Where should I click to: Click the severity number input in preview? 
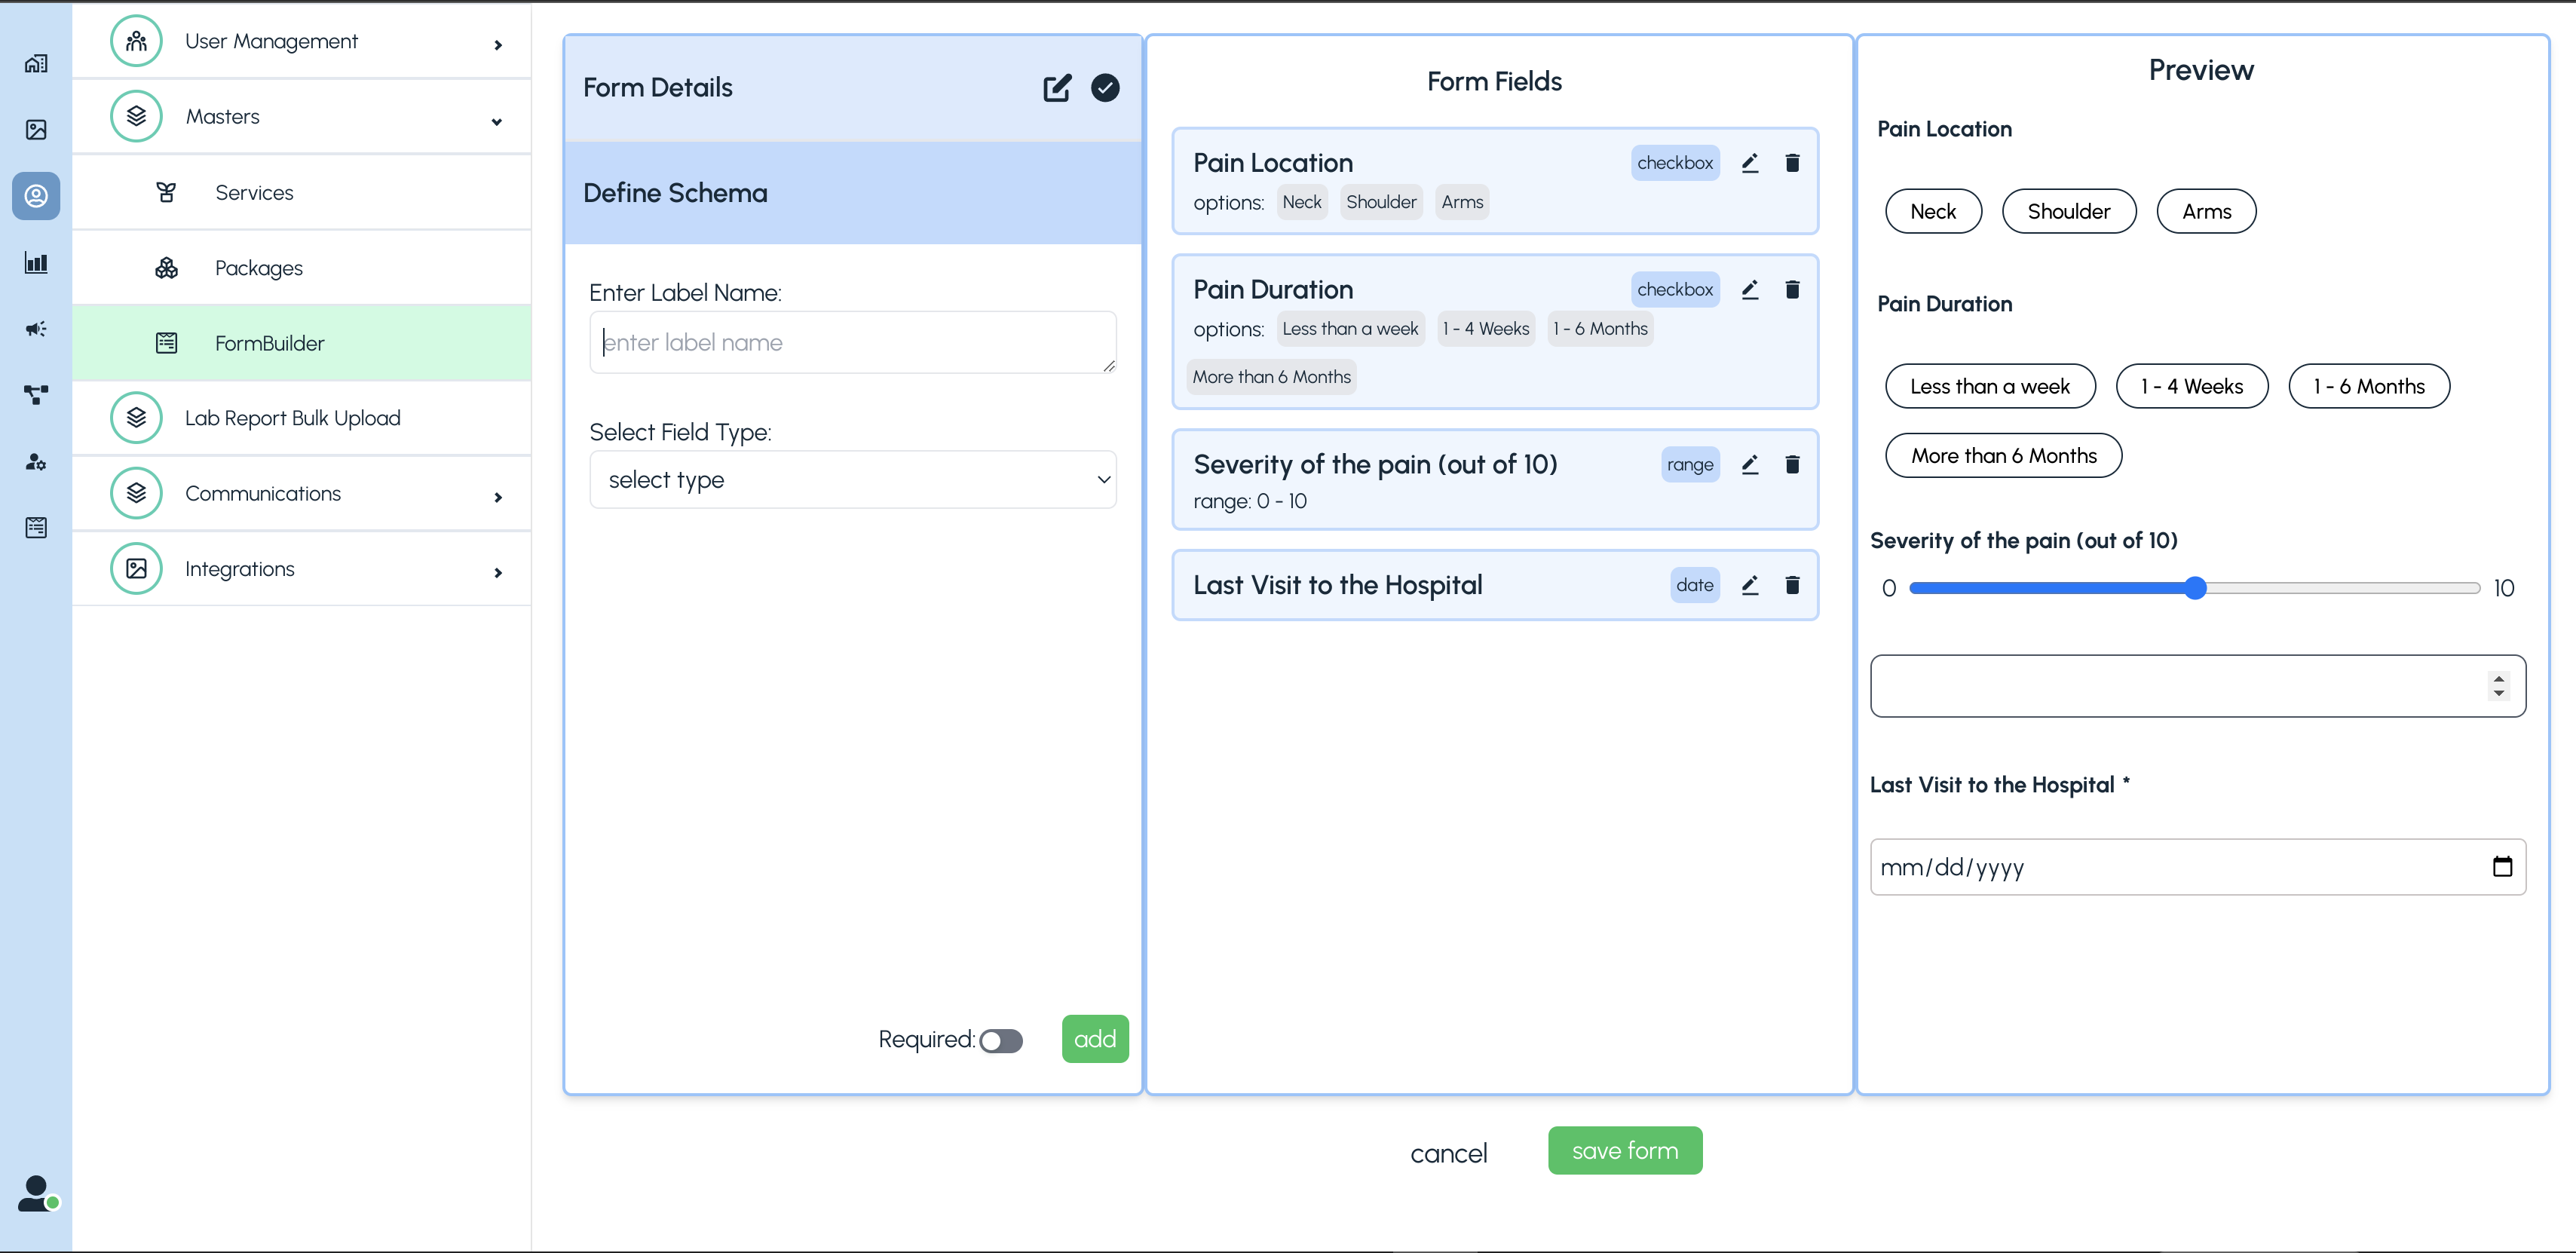point(2198,686)
